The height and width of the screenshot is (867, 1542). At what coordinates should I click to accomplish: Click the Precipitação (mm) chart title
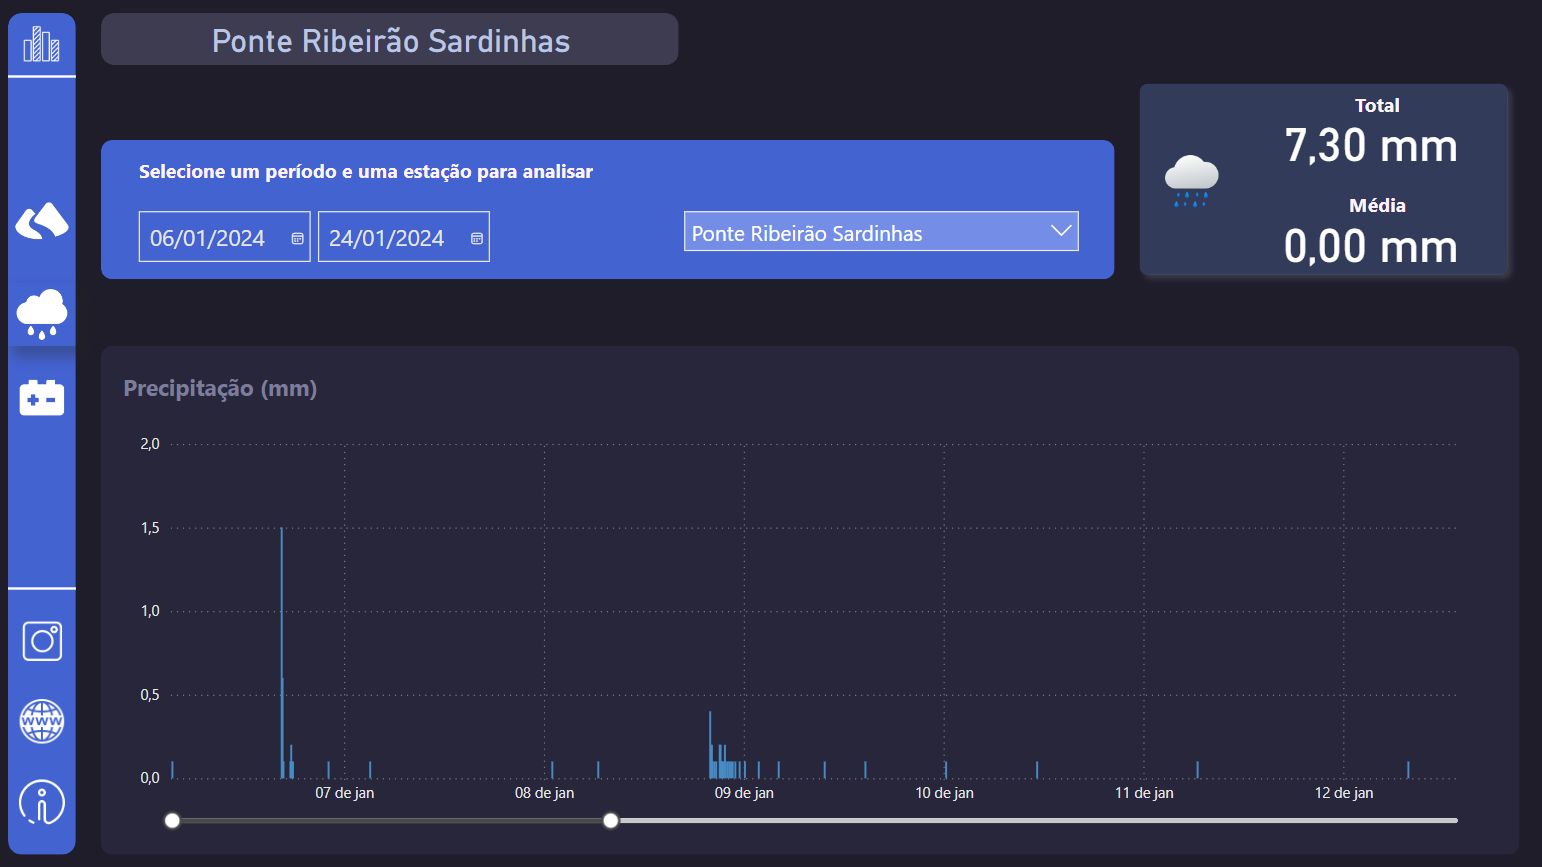220,388
